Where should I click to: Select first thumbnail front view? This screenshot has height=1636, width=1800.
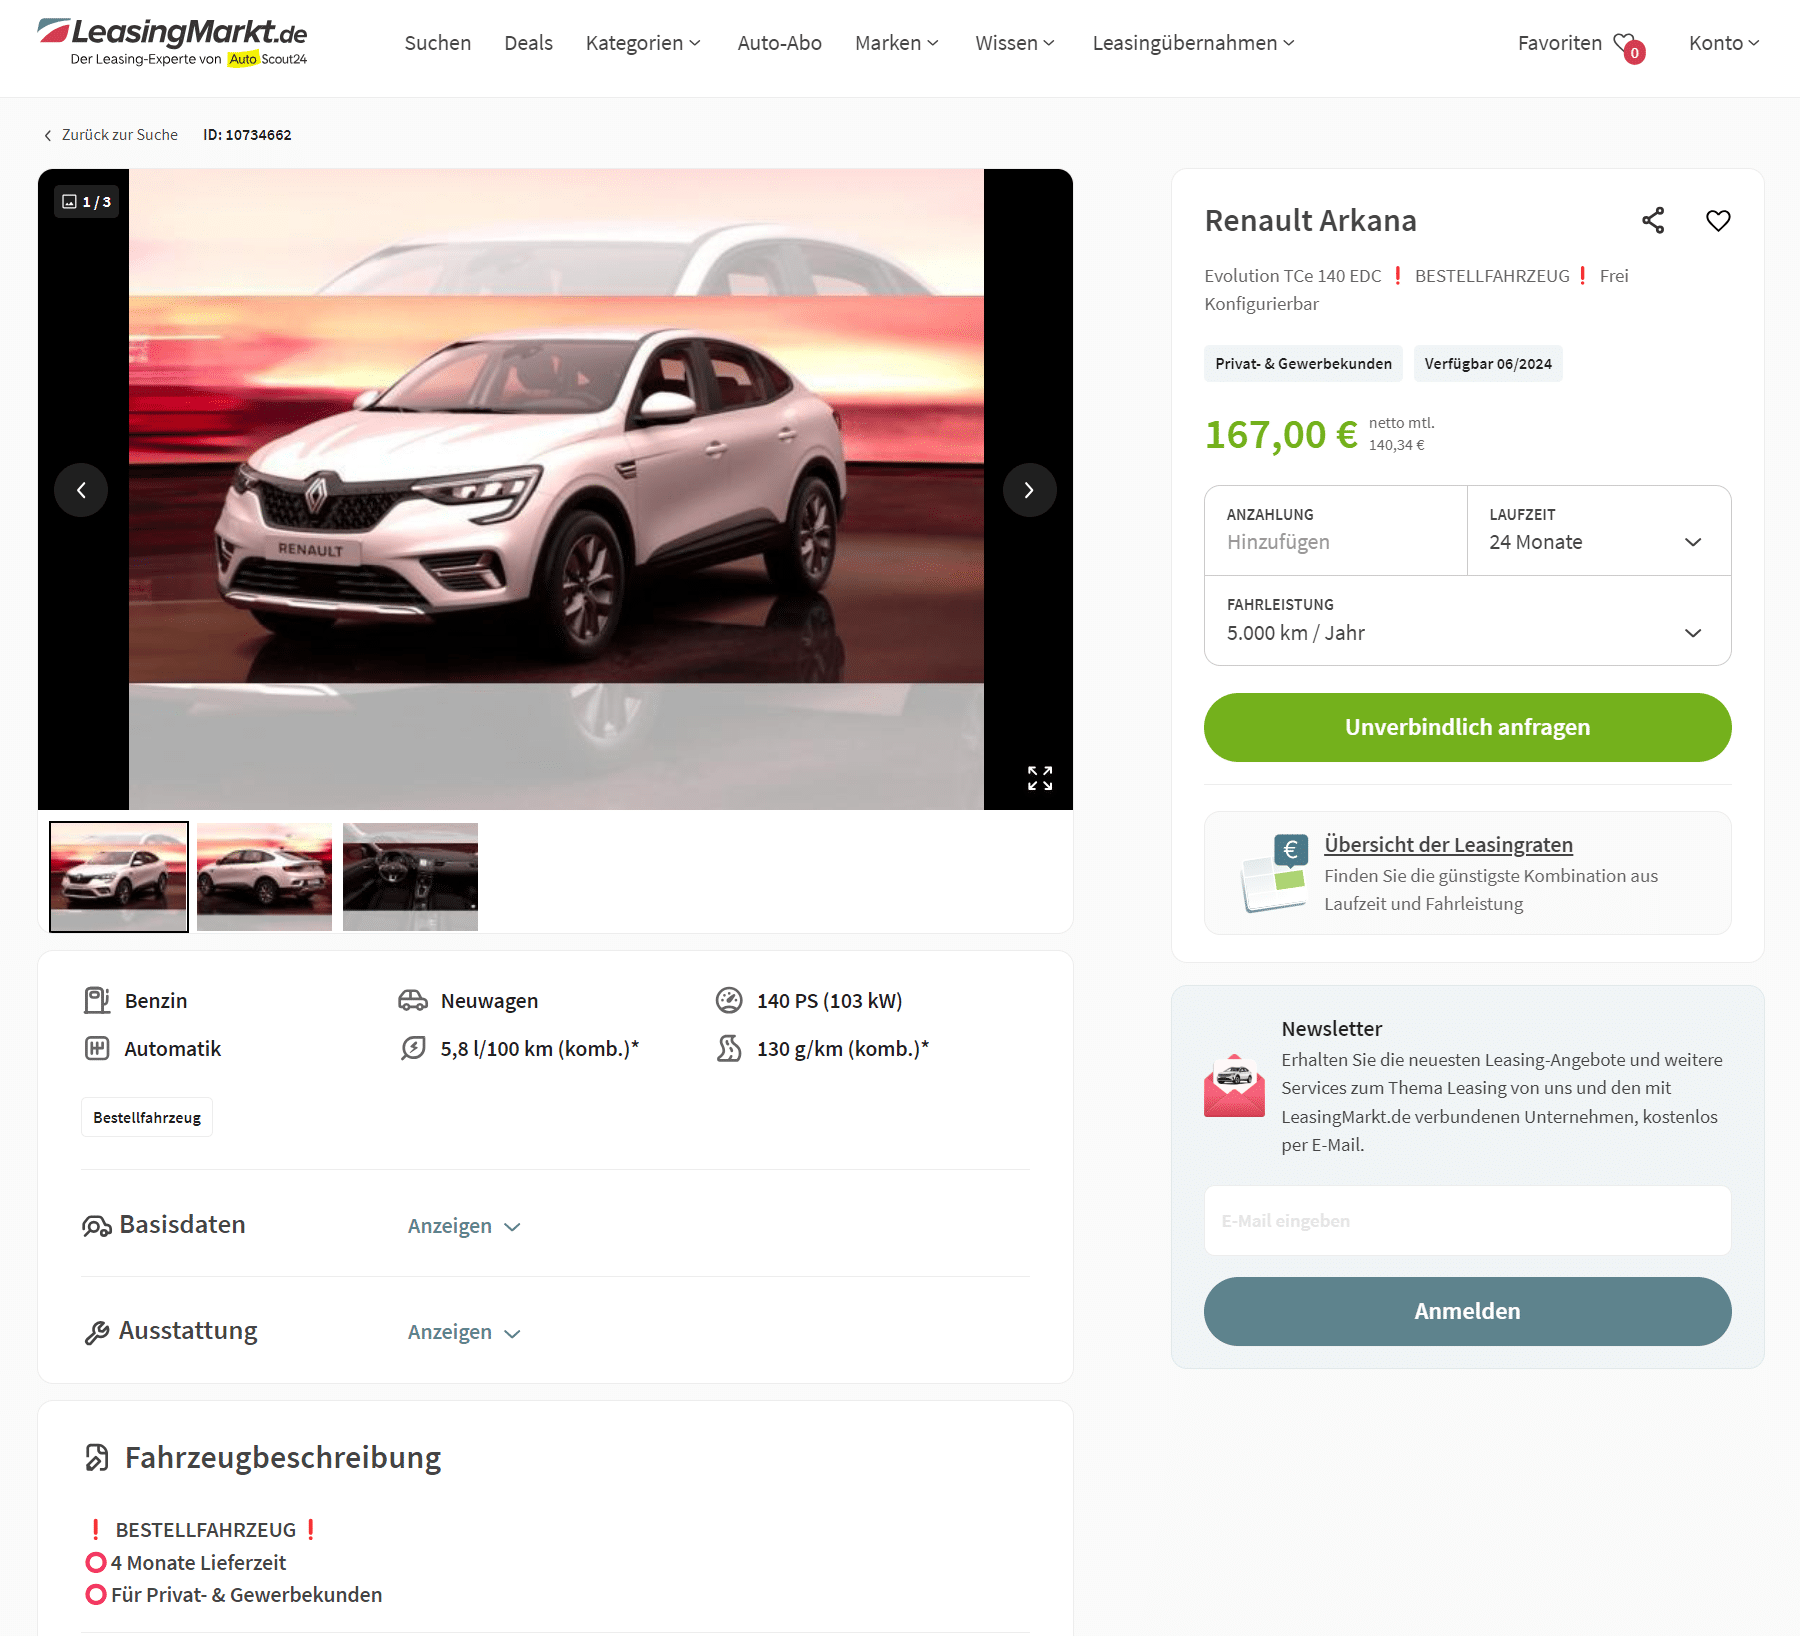pyautogui.click(x=119, y=877)
